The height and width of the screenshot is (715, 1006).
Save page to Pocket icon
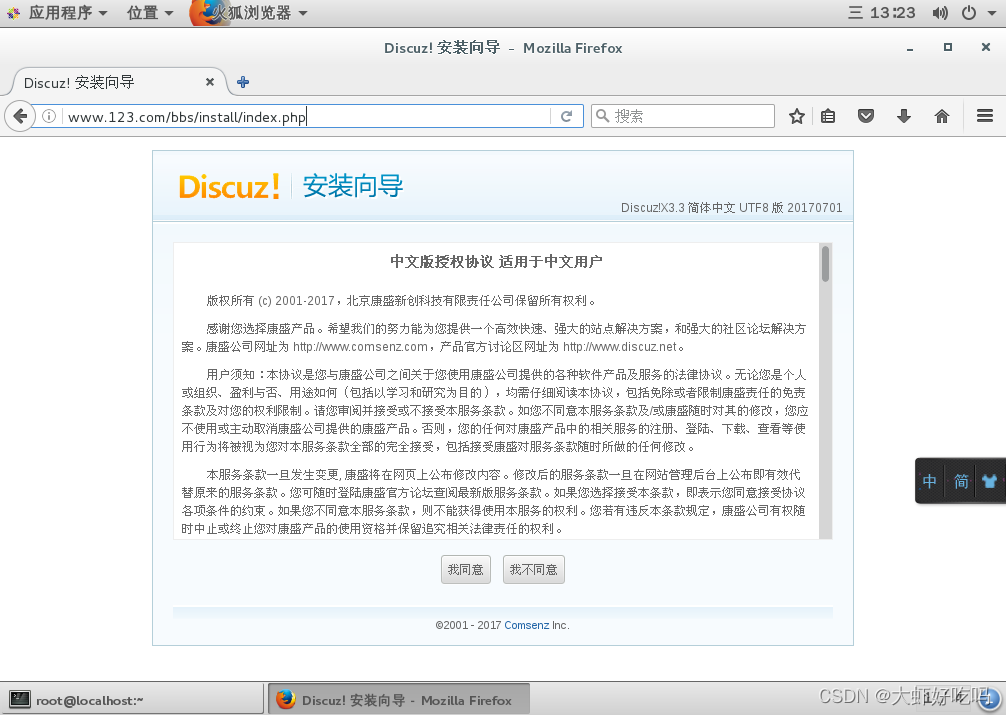[x=866, y=116]
